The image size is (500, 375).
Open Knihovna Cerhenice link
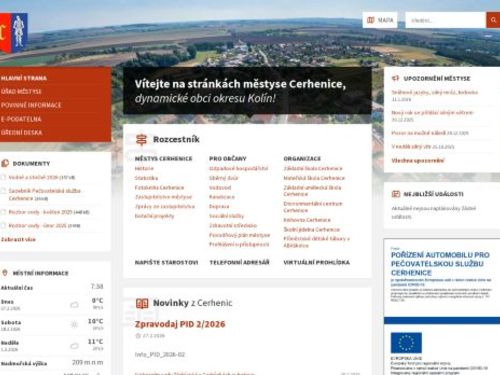coord(307,220)
